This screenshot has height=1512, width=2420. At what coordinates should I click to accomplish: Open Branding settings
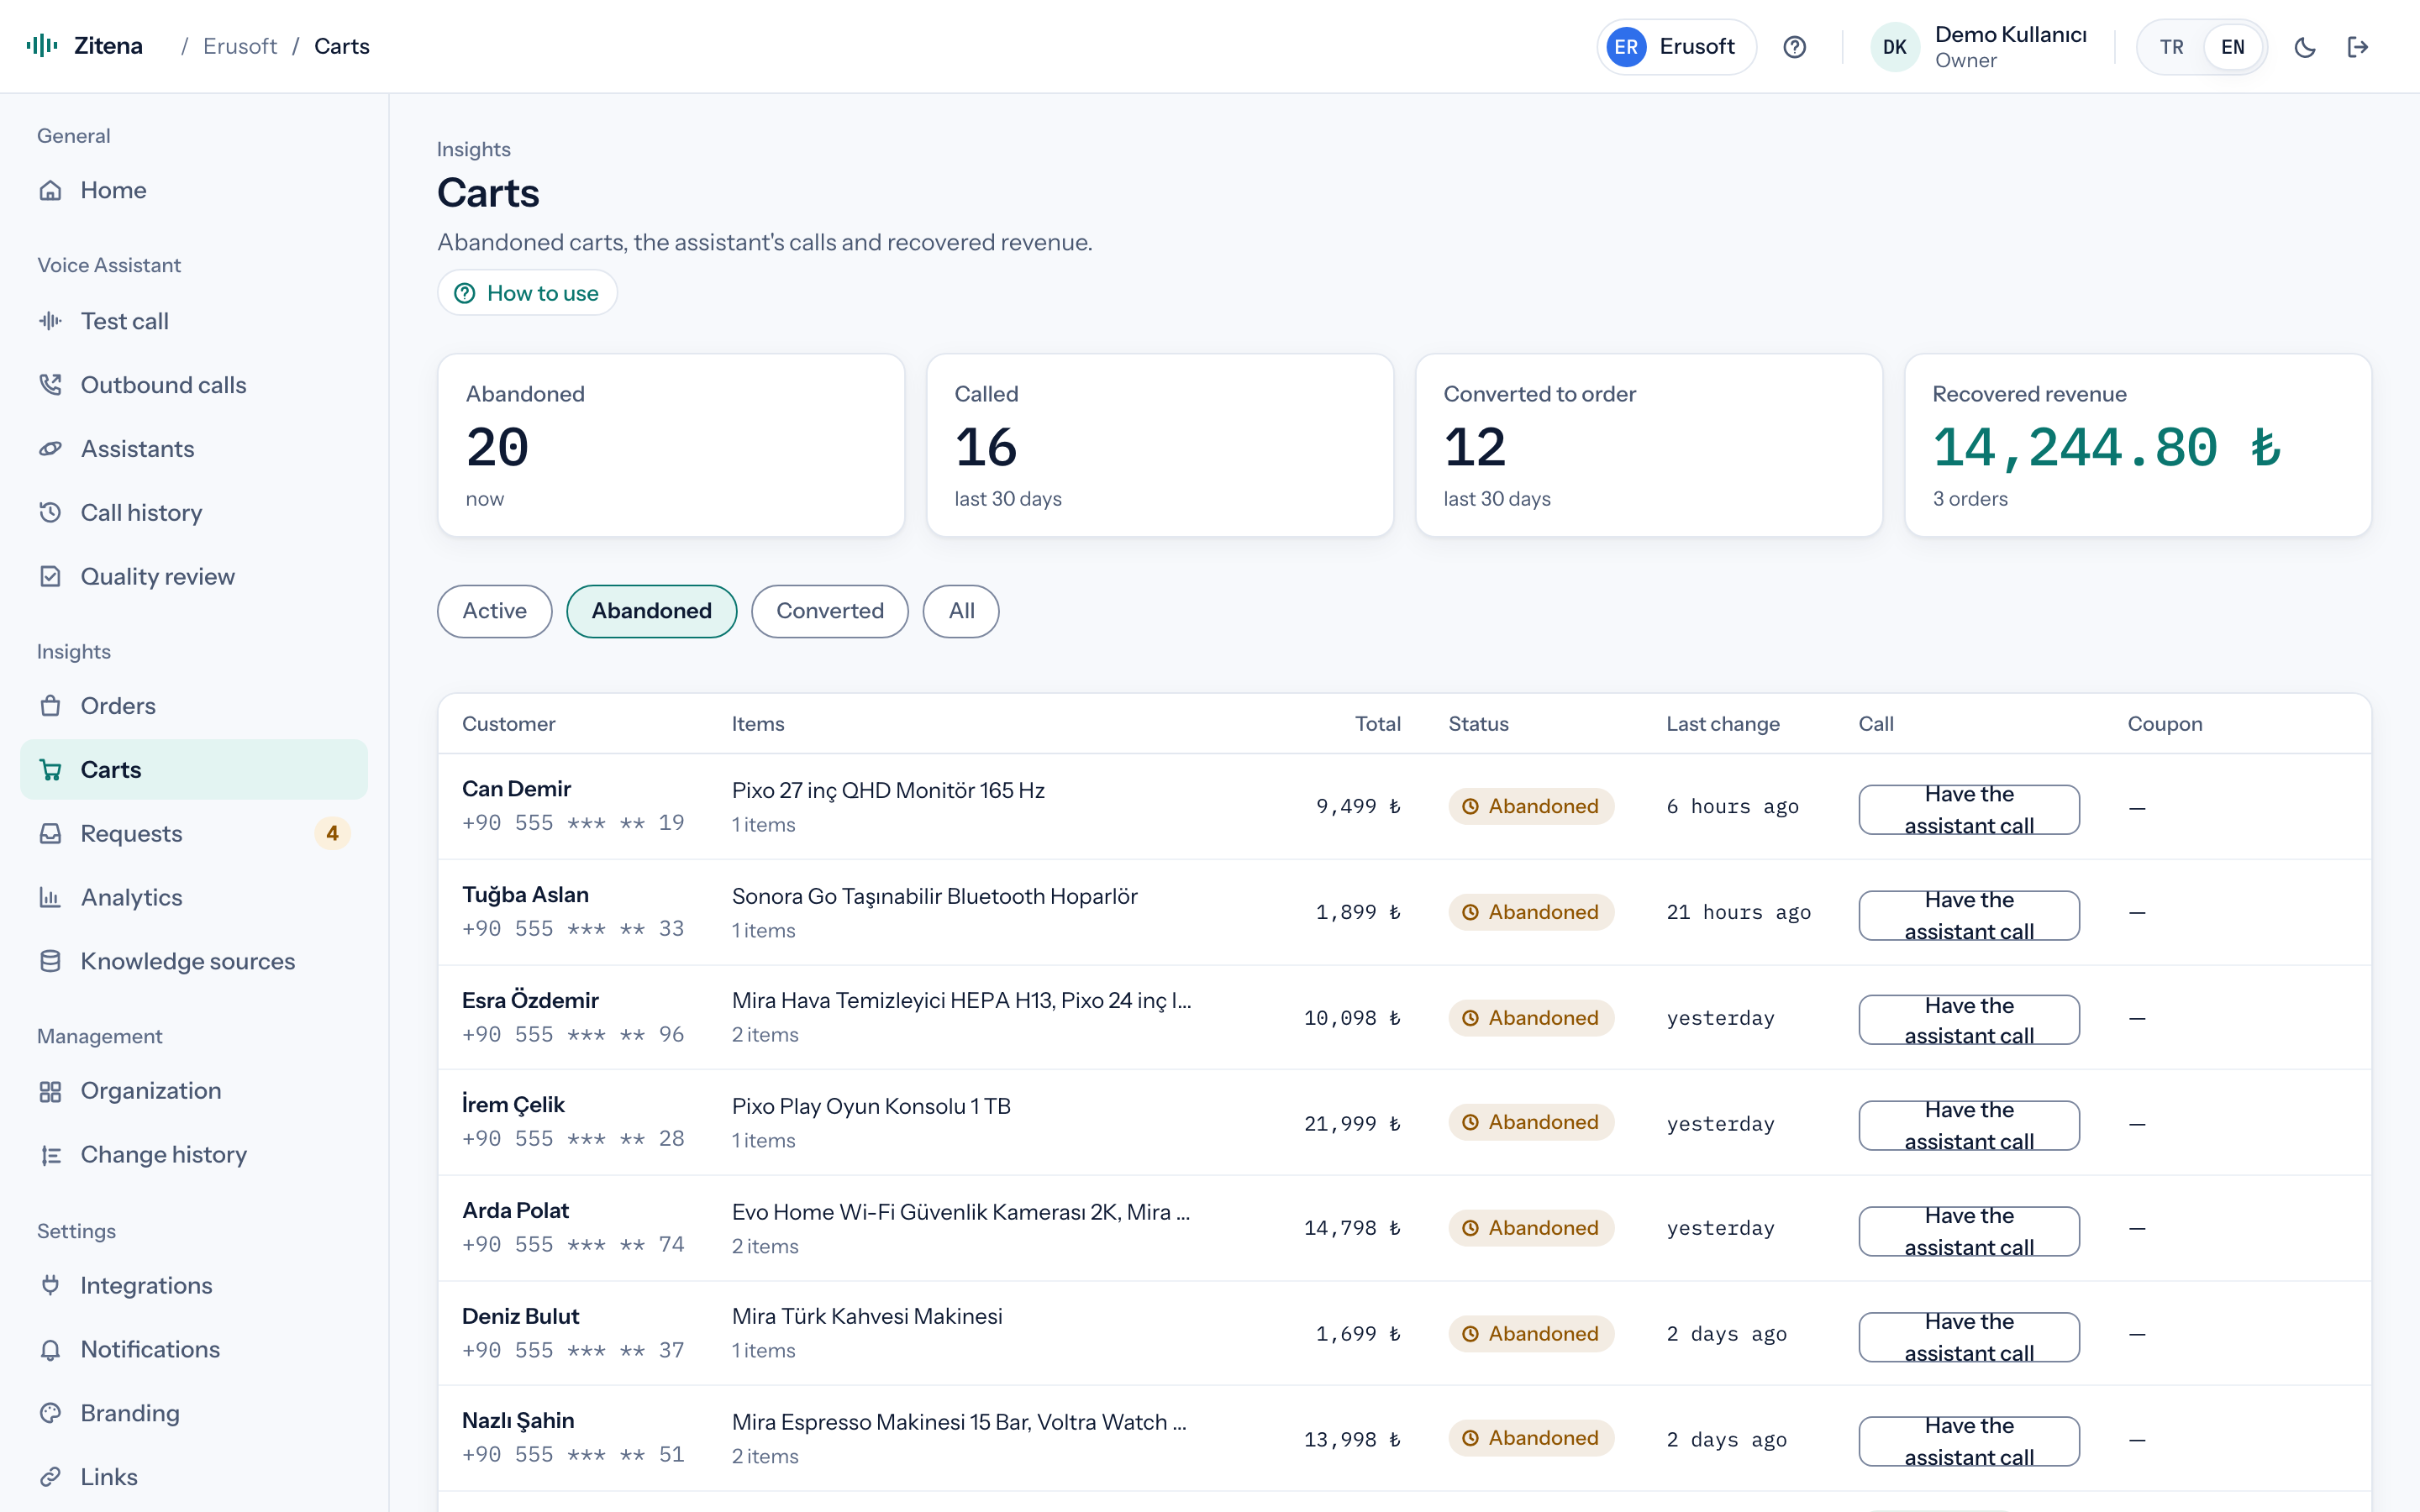pyautogui.click(x=194, y=1414)
